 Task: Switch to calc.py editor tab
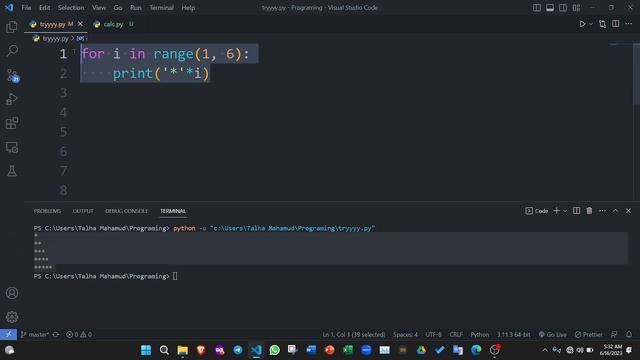(x=113, y=24)
